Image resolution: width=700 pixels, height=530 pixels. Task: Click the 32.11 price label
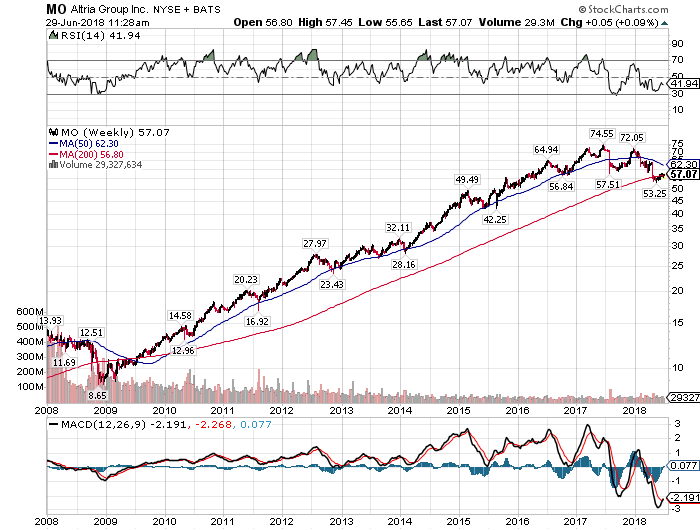(x=398, y=227)
